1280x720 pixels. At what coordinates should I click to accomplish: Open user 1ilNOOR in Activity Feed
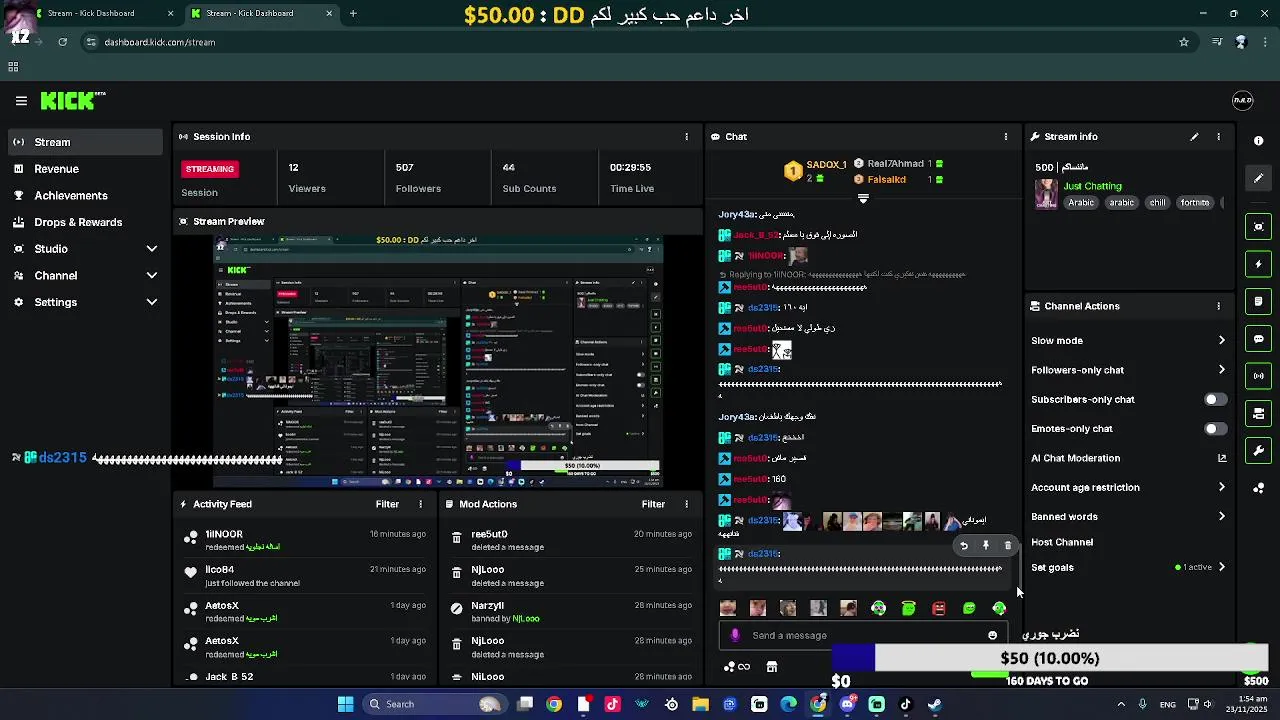[x=224, y=534]
